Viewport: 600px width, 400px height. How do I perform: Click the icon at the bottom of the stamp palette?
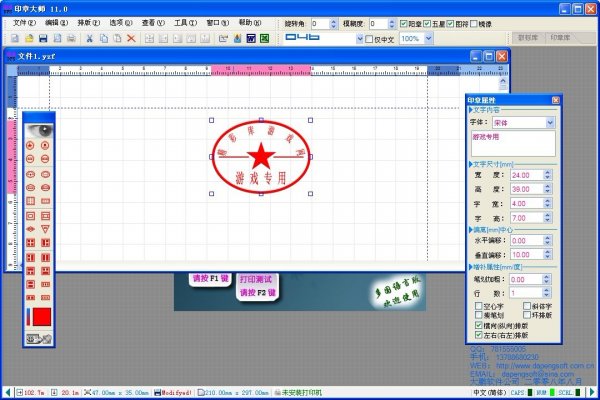click(39, 339)
